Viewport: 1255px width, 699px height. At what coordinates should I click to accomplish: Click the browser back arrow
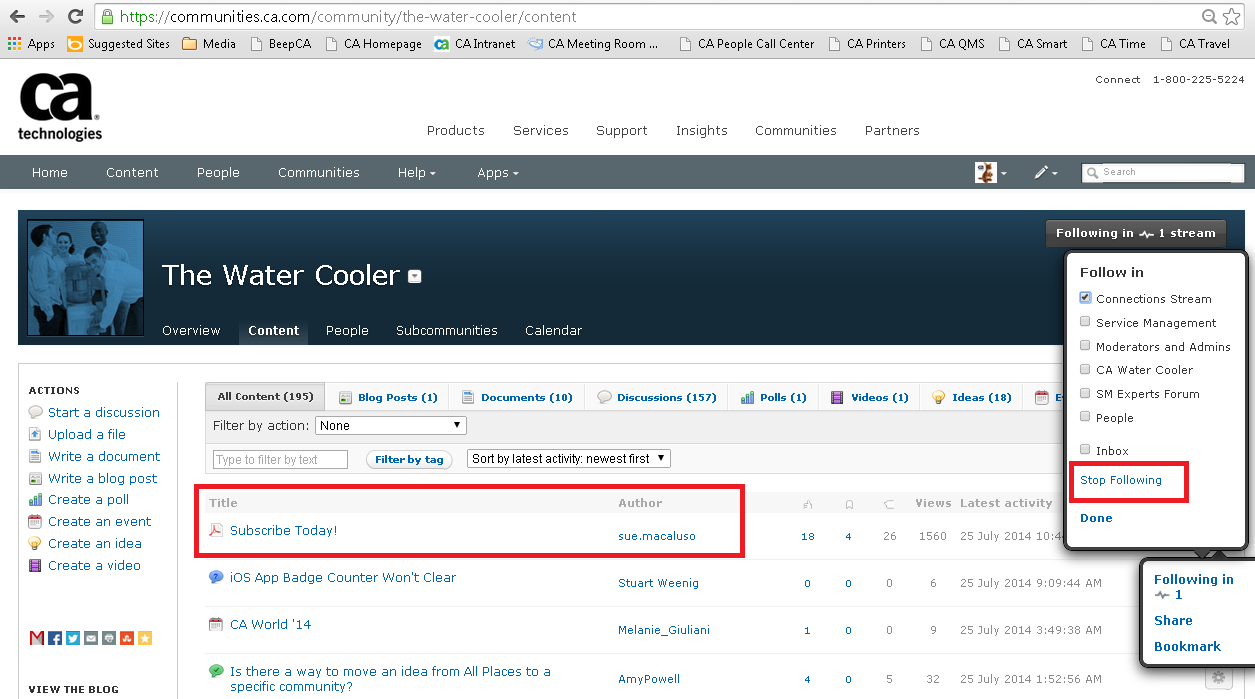[x=17, y=17]
